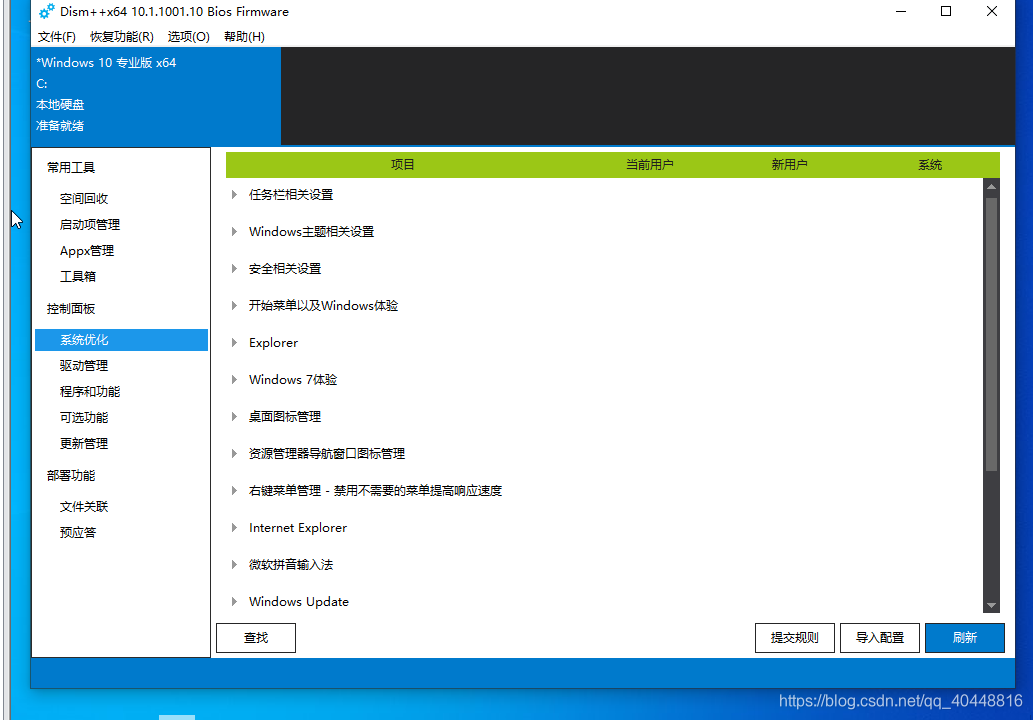Click scrollbar up arrow in list

991,187
